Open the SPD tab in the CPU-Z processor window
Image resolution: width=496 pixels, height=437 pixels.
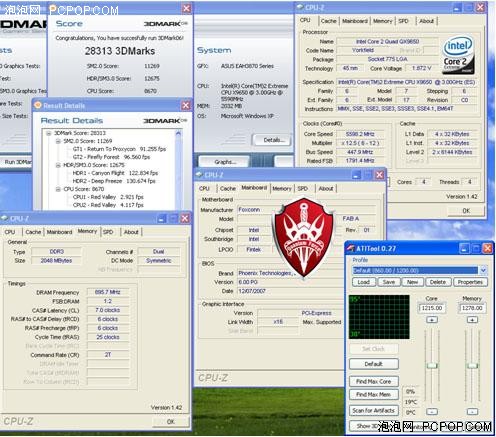[403, 21]
